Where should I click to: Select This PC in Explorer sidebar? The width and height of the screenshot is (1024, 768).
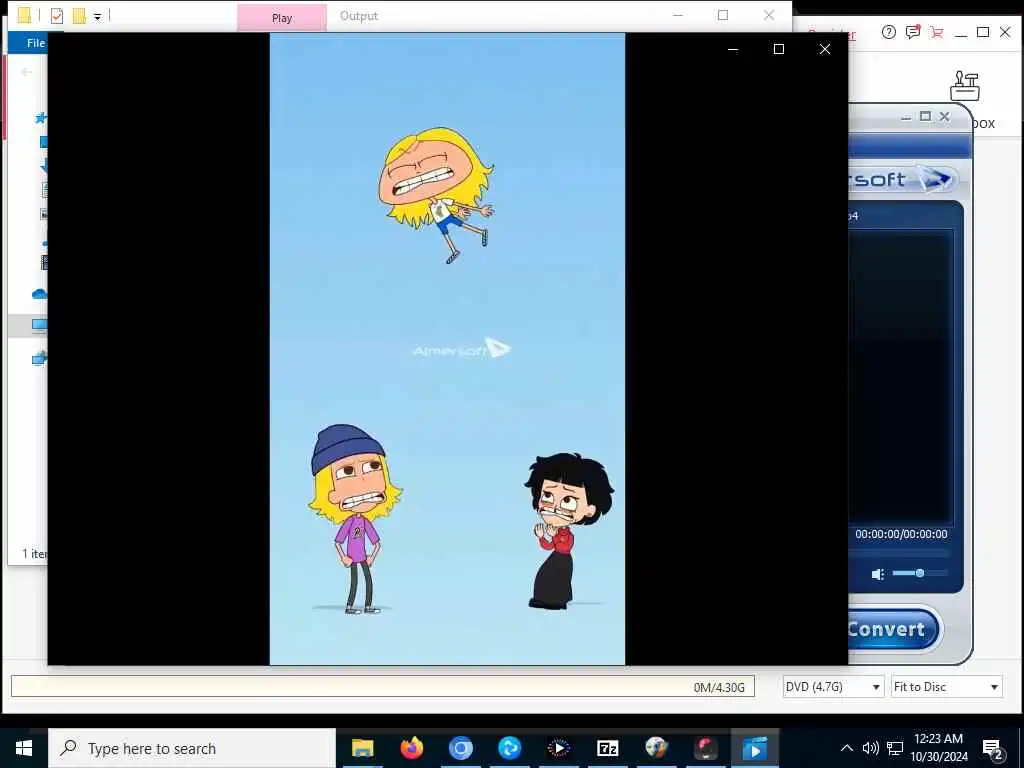39,325
